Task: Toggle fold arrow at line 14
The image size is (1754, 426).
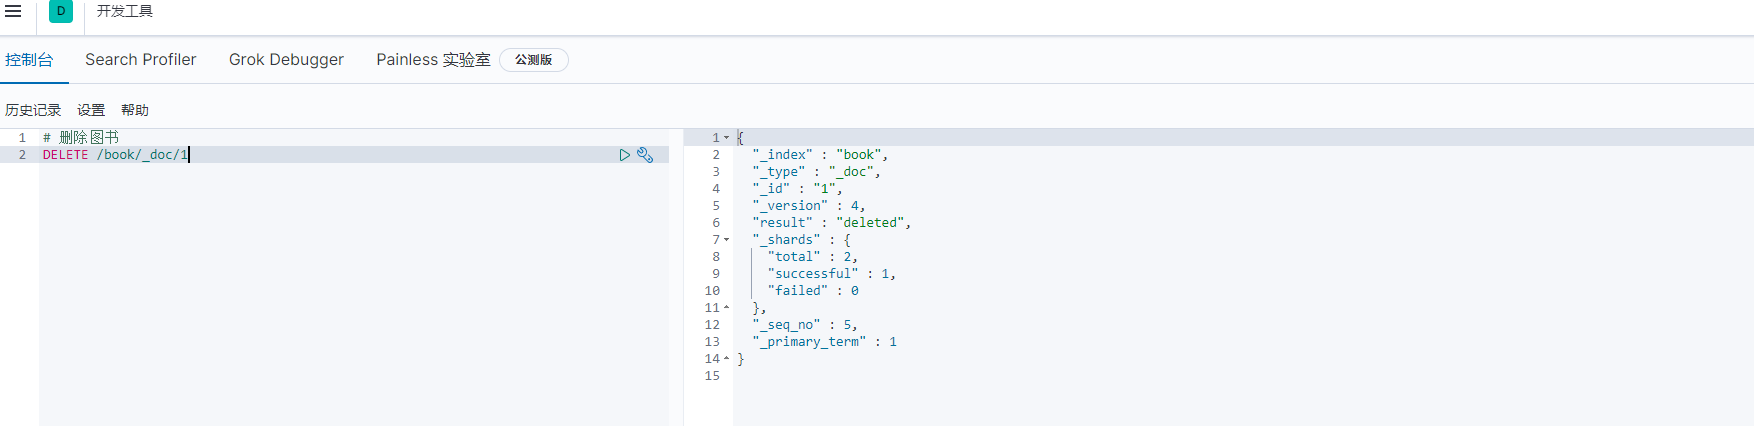Action: click(x=727, y=359)
